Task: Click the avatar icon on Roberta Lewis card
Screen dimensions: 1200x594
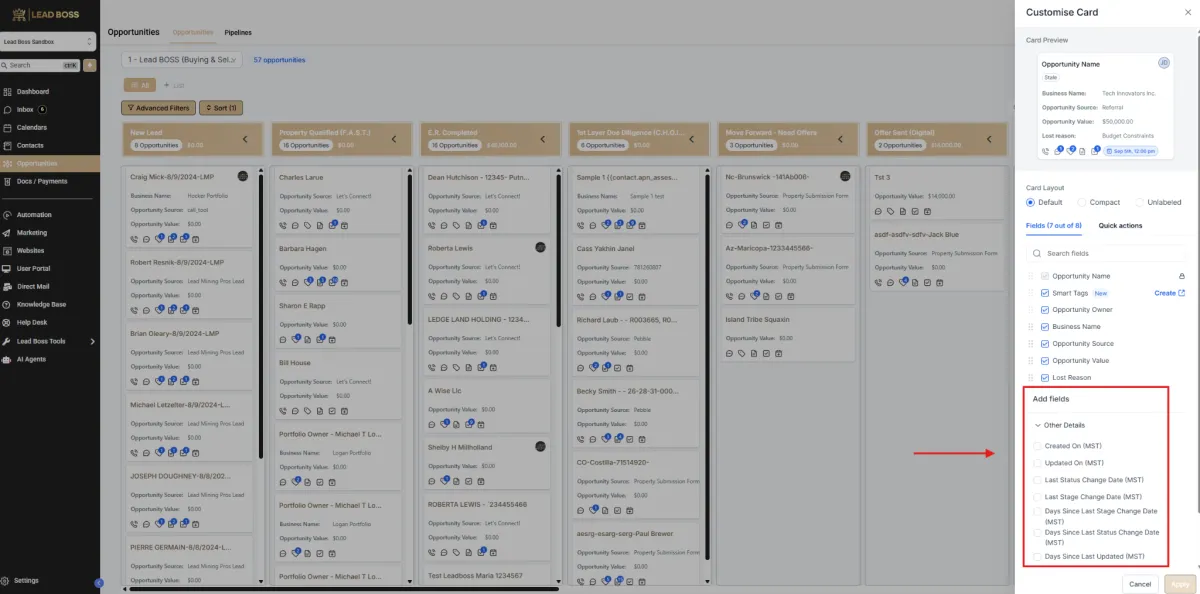Action: point(541,247)
